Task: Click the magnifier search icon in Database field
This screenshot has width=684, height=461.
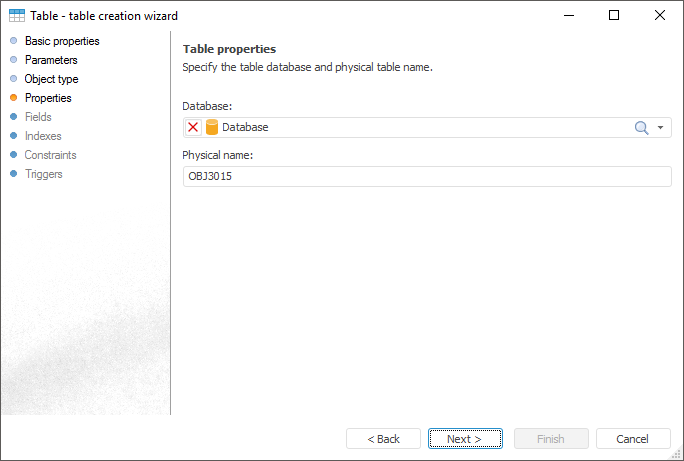Action: tap(642, 127)
